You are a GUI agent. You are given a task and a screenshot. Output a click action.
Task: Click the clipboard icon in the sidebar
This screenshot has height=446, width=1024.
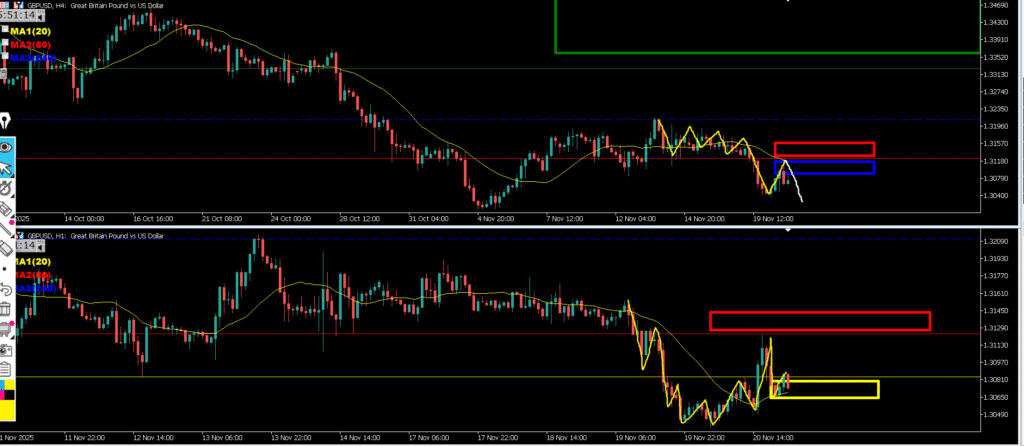(x=5, y=370)
